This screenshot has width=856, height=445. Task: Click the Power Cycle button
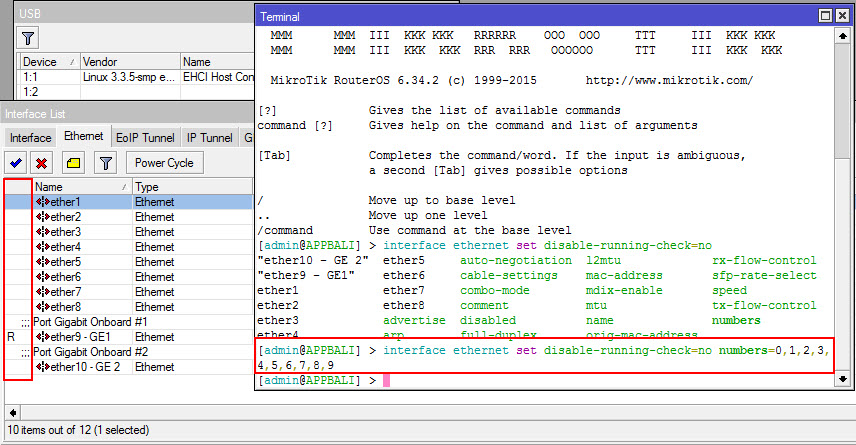pyautogui.click(x=164, y=163)
